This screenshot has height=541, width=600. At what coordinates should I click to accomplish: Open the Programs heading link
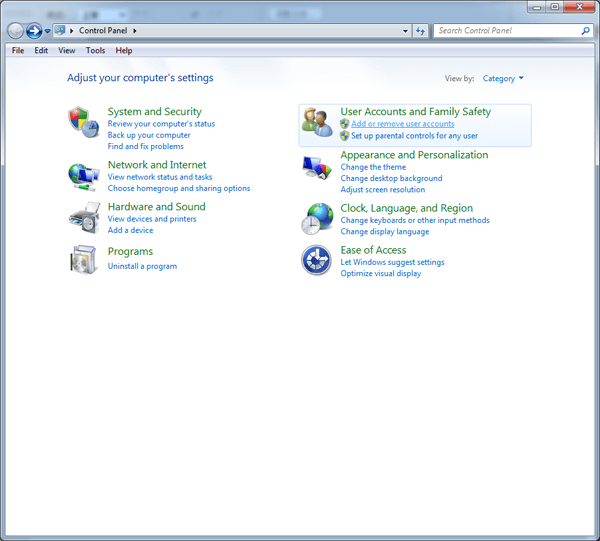pos(130,251)
